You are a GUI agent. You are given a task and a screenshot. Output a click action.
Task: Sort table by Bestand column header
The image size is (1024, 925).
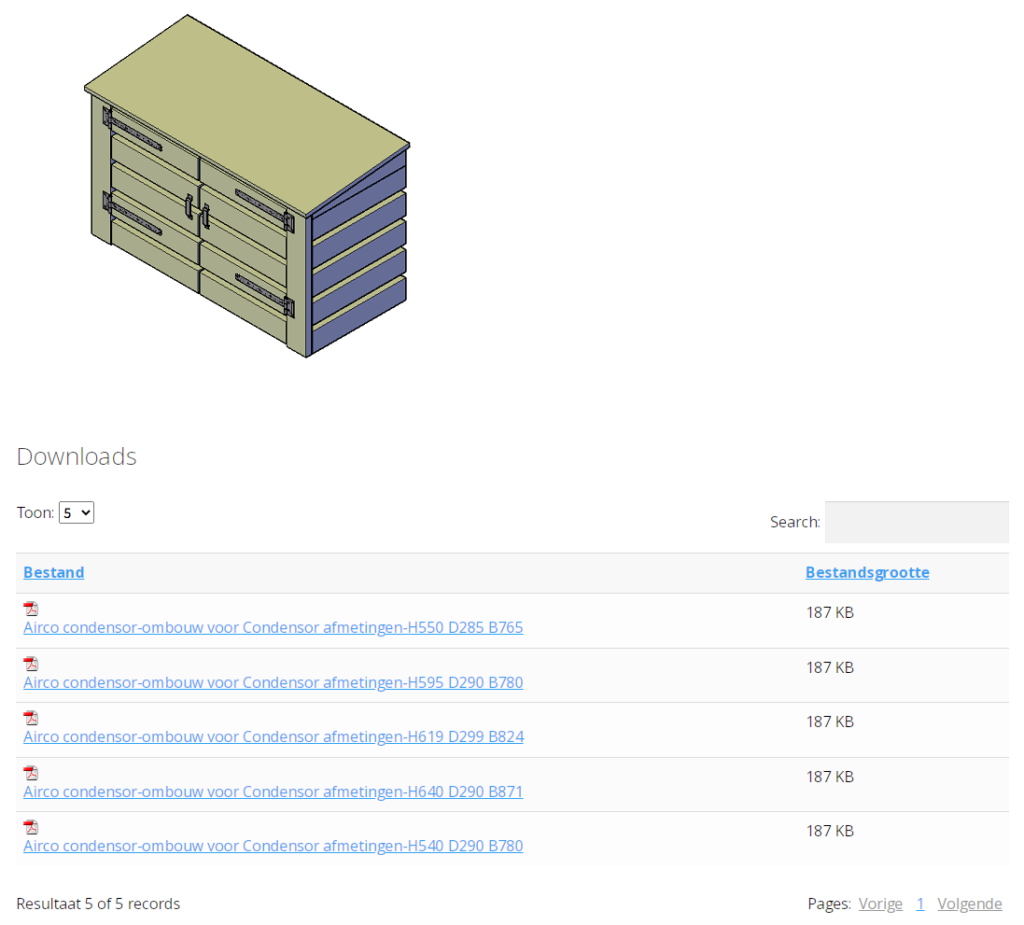[x=54, y=573]
